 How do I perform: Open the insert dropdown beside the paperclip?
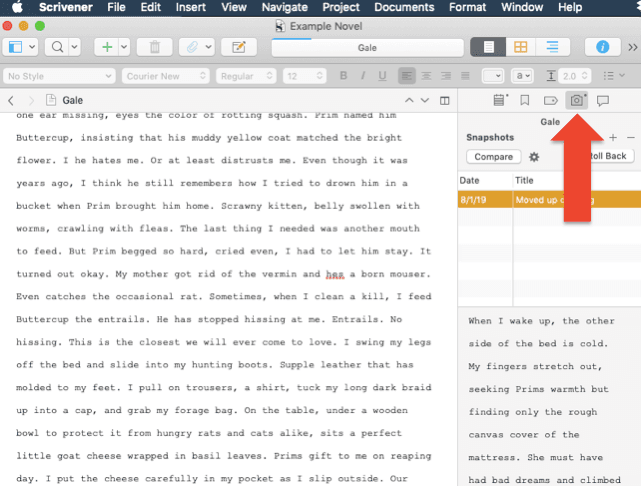(208, 47)
